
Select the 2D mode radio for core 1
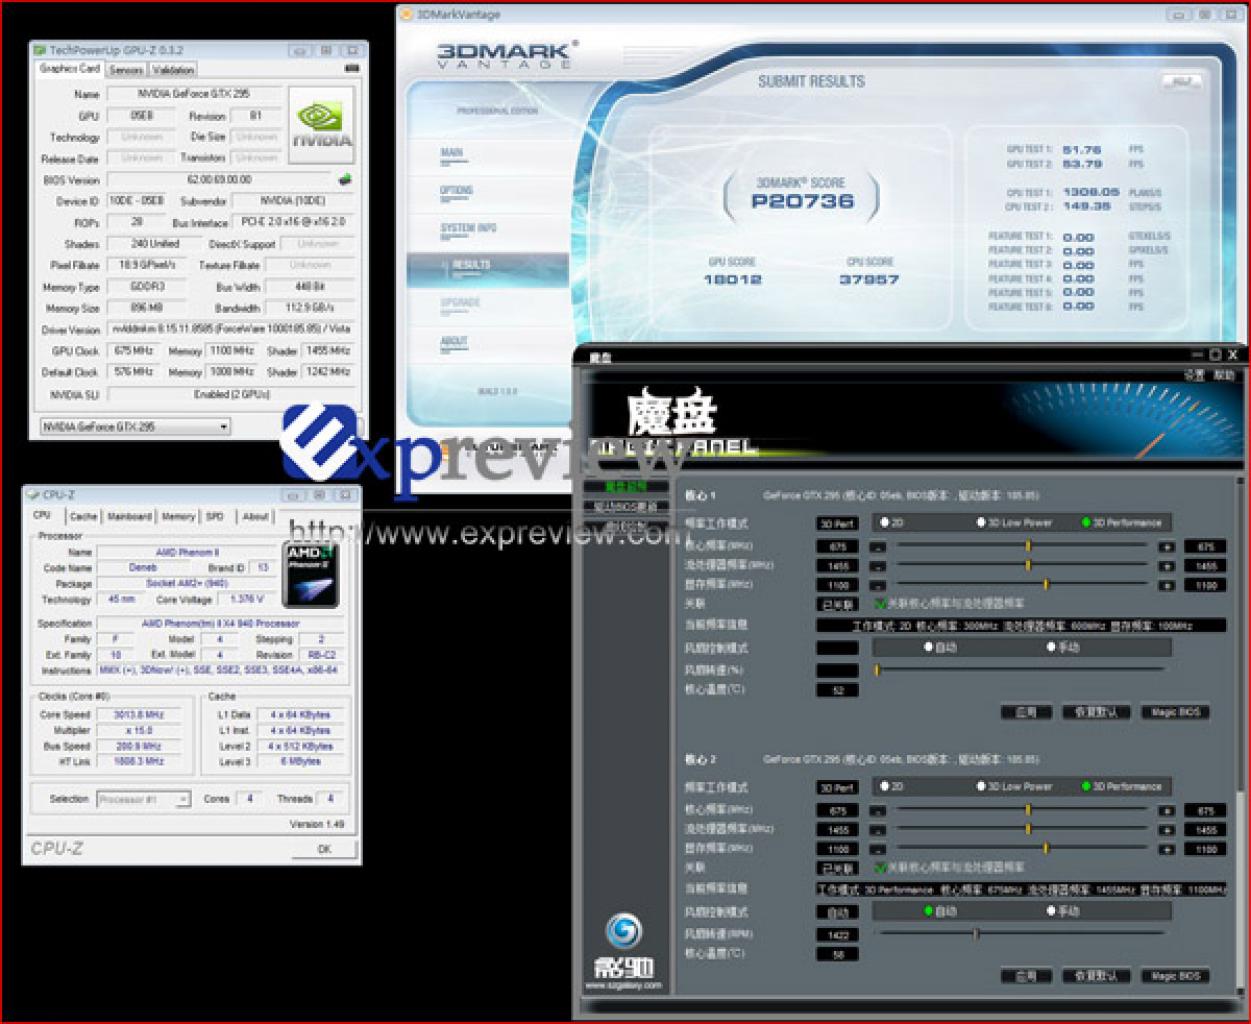pos(885,522)
